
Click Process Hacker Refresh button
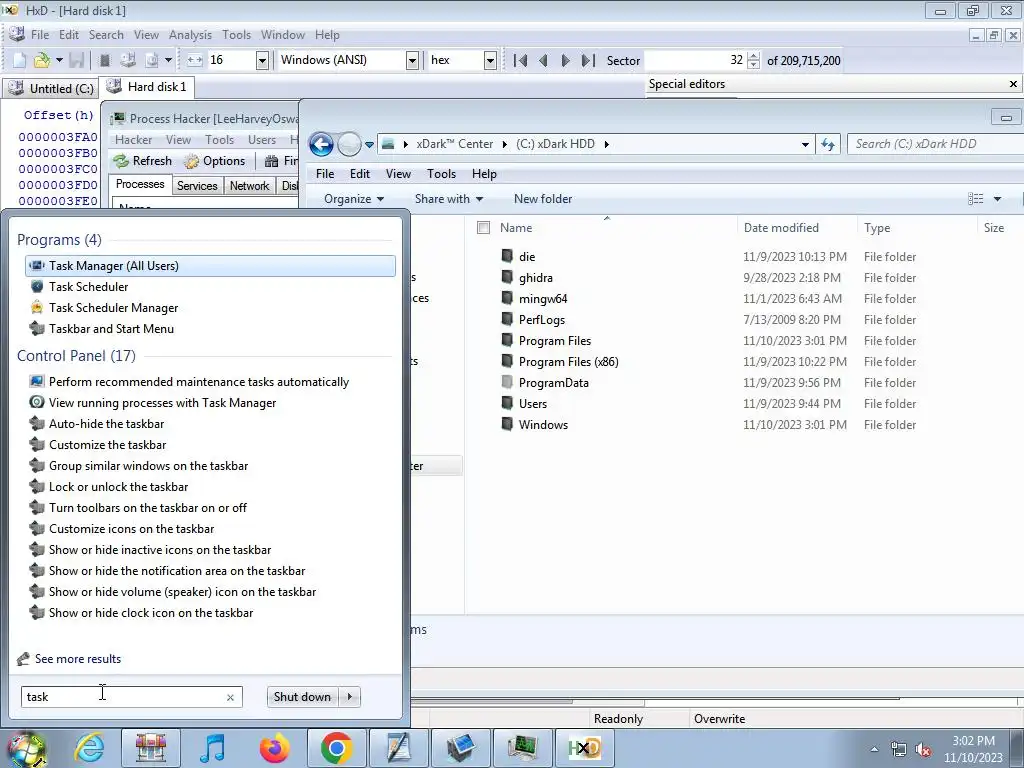pos(142,161)
